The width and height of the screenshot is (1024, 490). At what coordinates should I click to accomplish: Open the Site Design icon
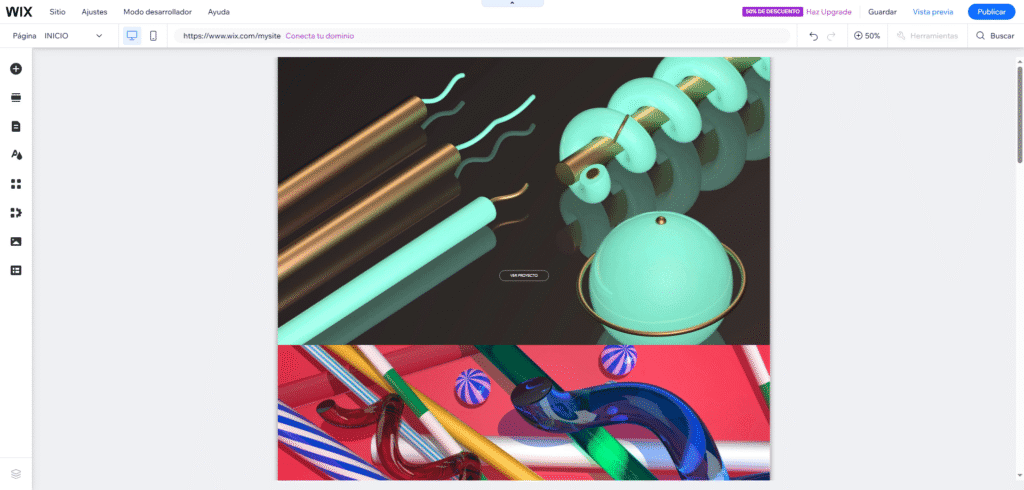[x=16, y=155]
